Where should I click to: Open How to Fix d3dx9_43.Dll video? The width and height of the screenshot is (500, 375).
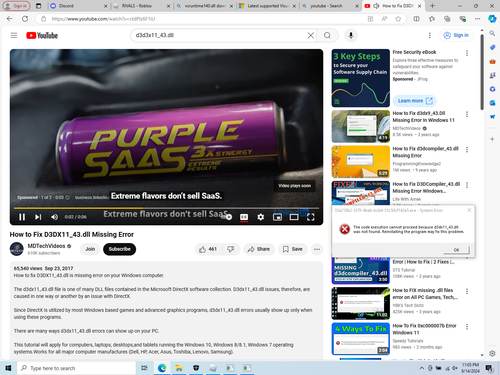423,117
